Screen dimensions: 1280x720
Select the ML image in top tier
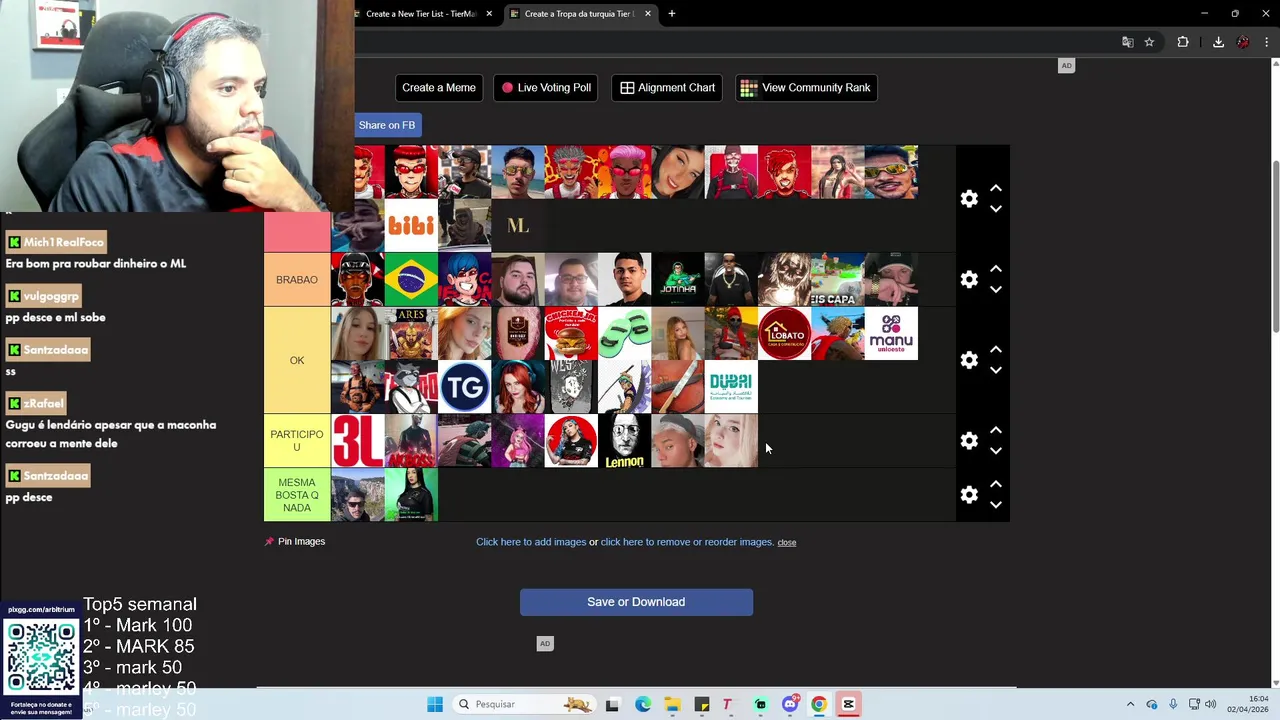(518, 226)
